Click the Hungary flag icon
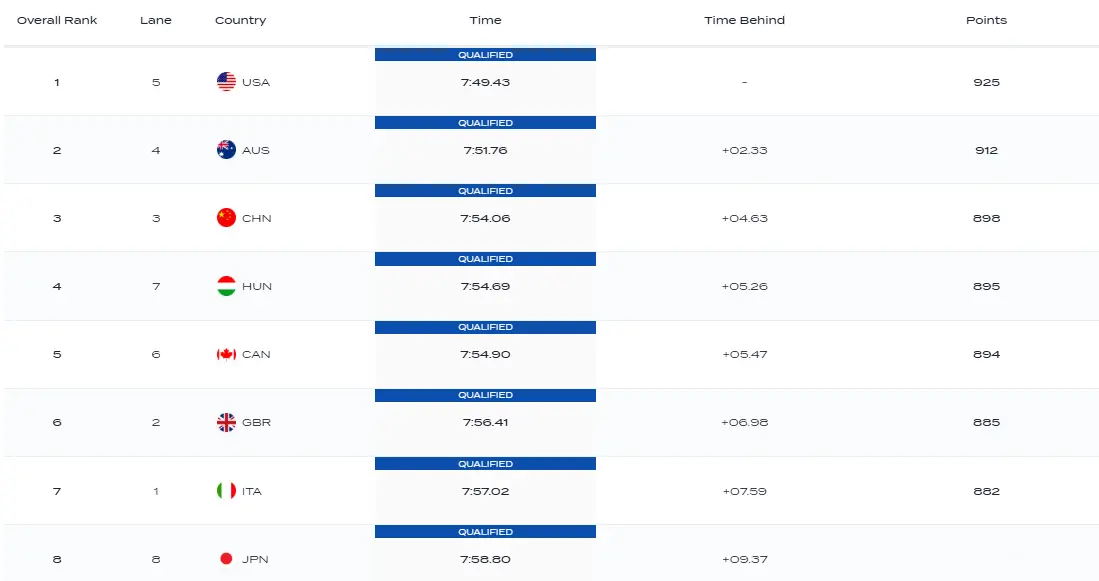 click(x=226, y=286)
